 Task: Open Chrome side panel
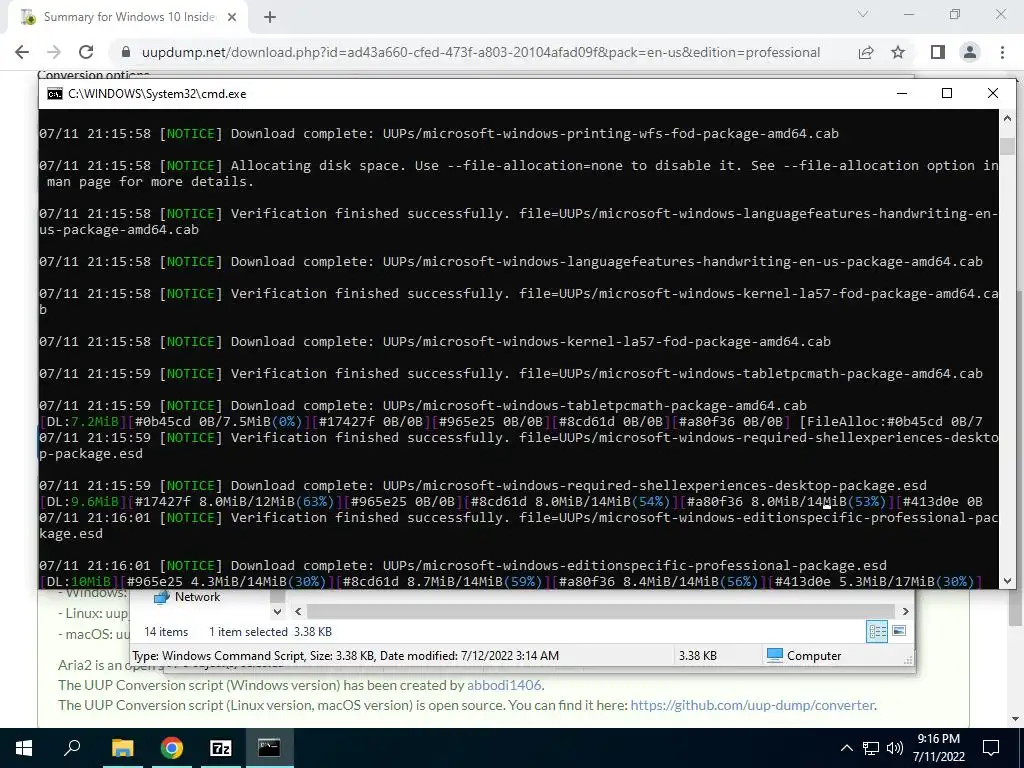pos(938,52)
